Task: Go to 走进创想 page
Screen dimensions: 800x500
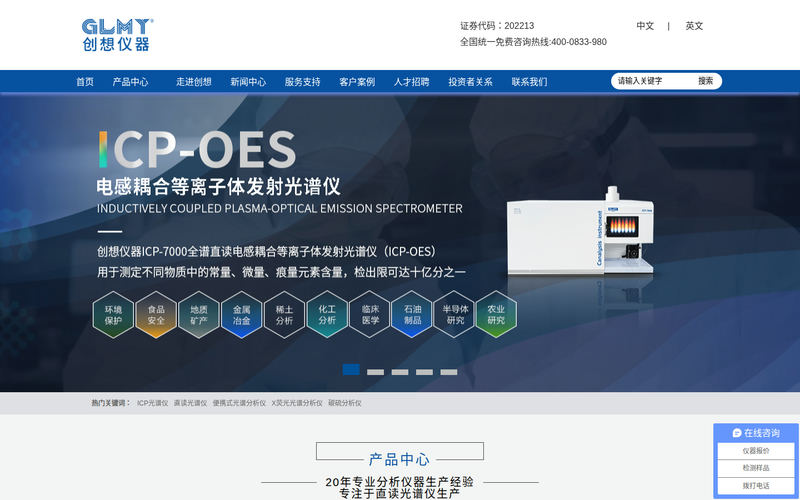Action: pyautogui.click(x=193, y=82)
